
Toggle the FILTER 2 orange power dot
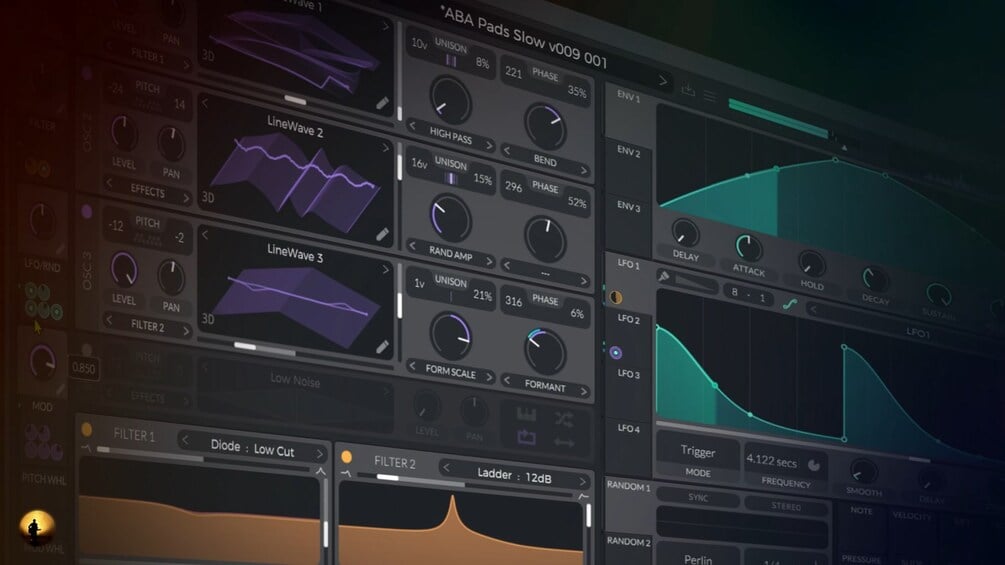click(346, 457)
